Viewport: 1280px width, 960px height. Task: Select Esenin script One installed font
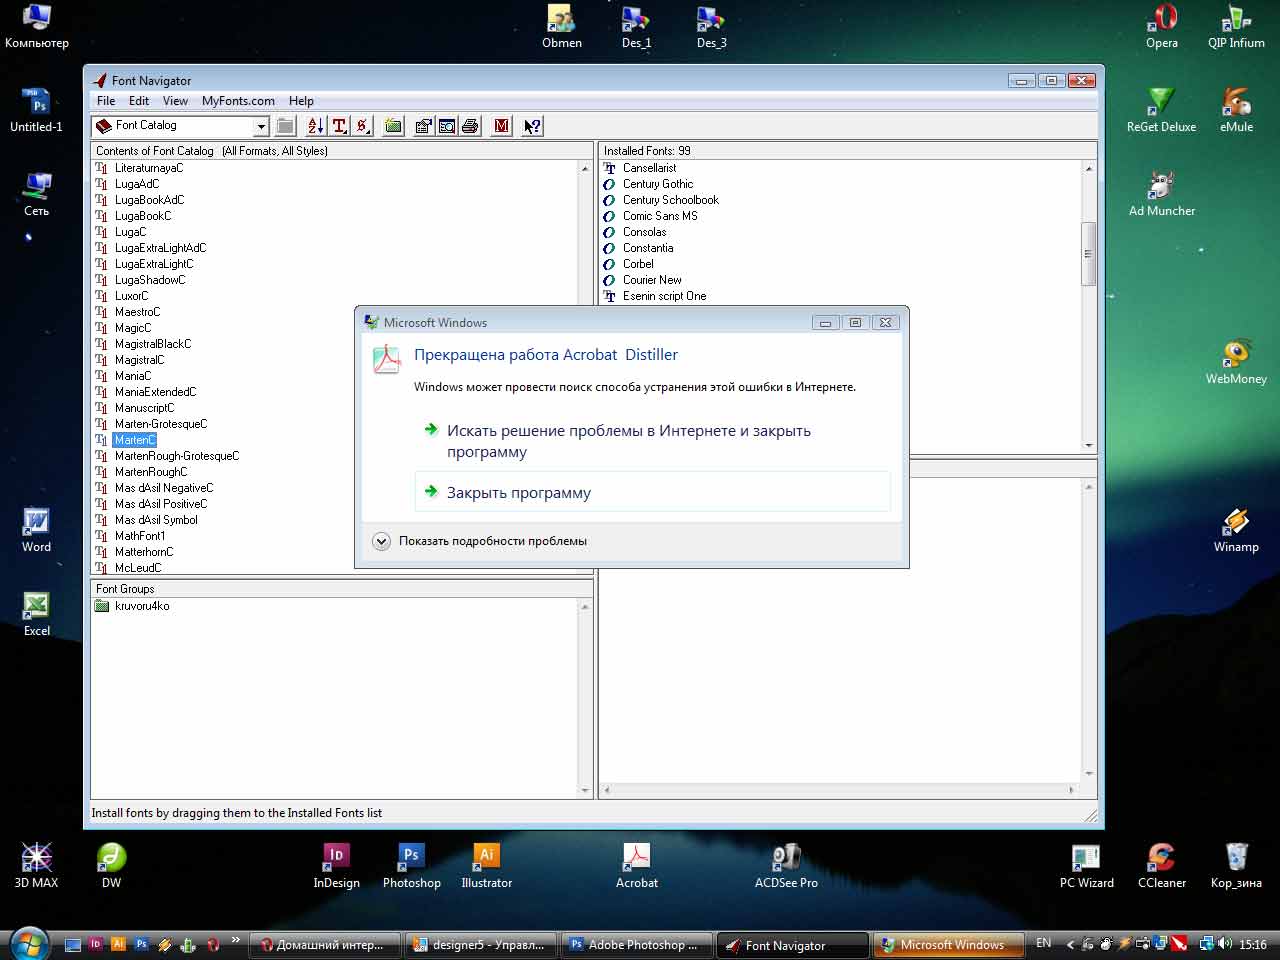click(664, 296)
